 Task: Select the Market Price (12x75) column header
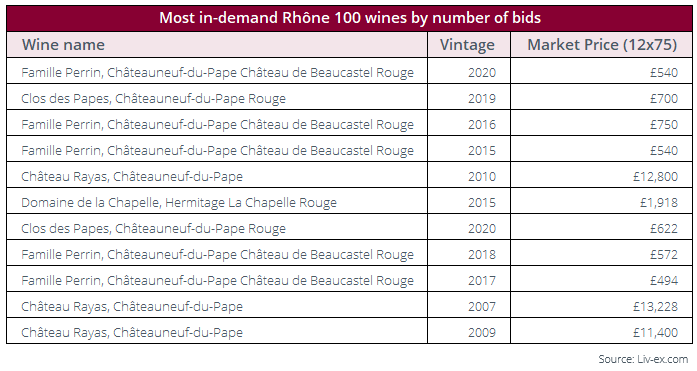pyautogui.click(x=602, y=44)
